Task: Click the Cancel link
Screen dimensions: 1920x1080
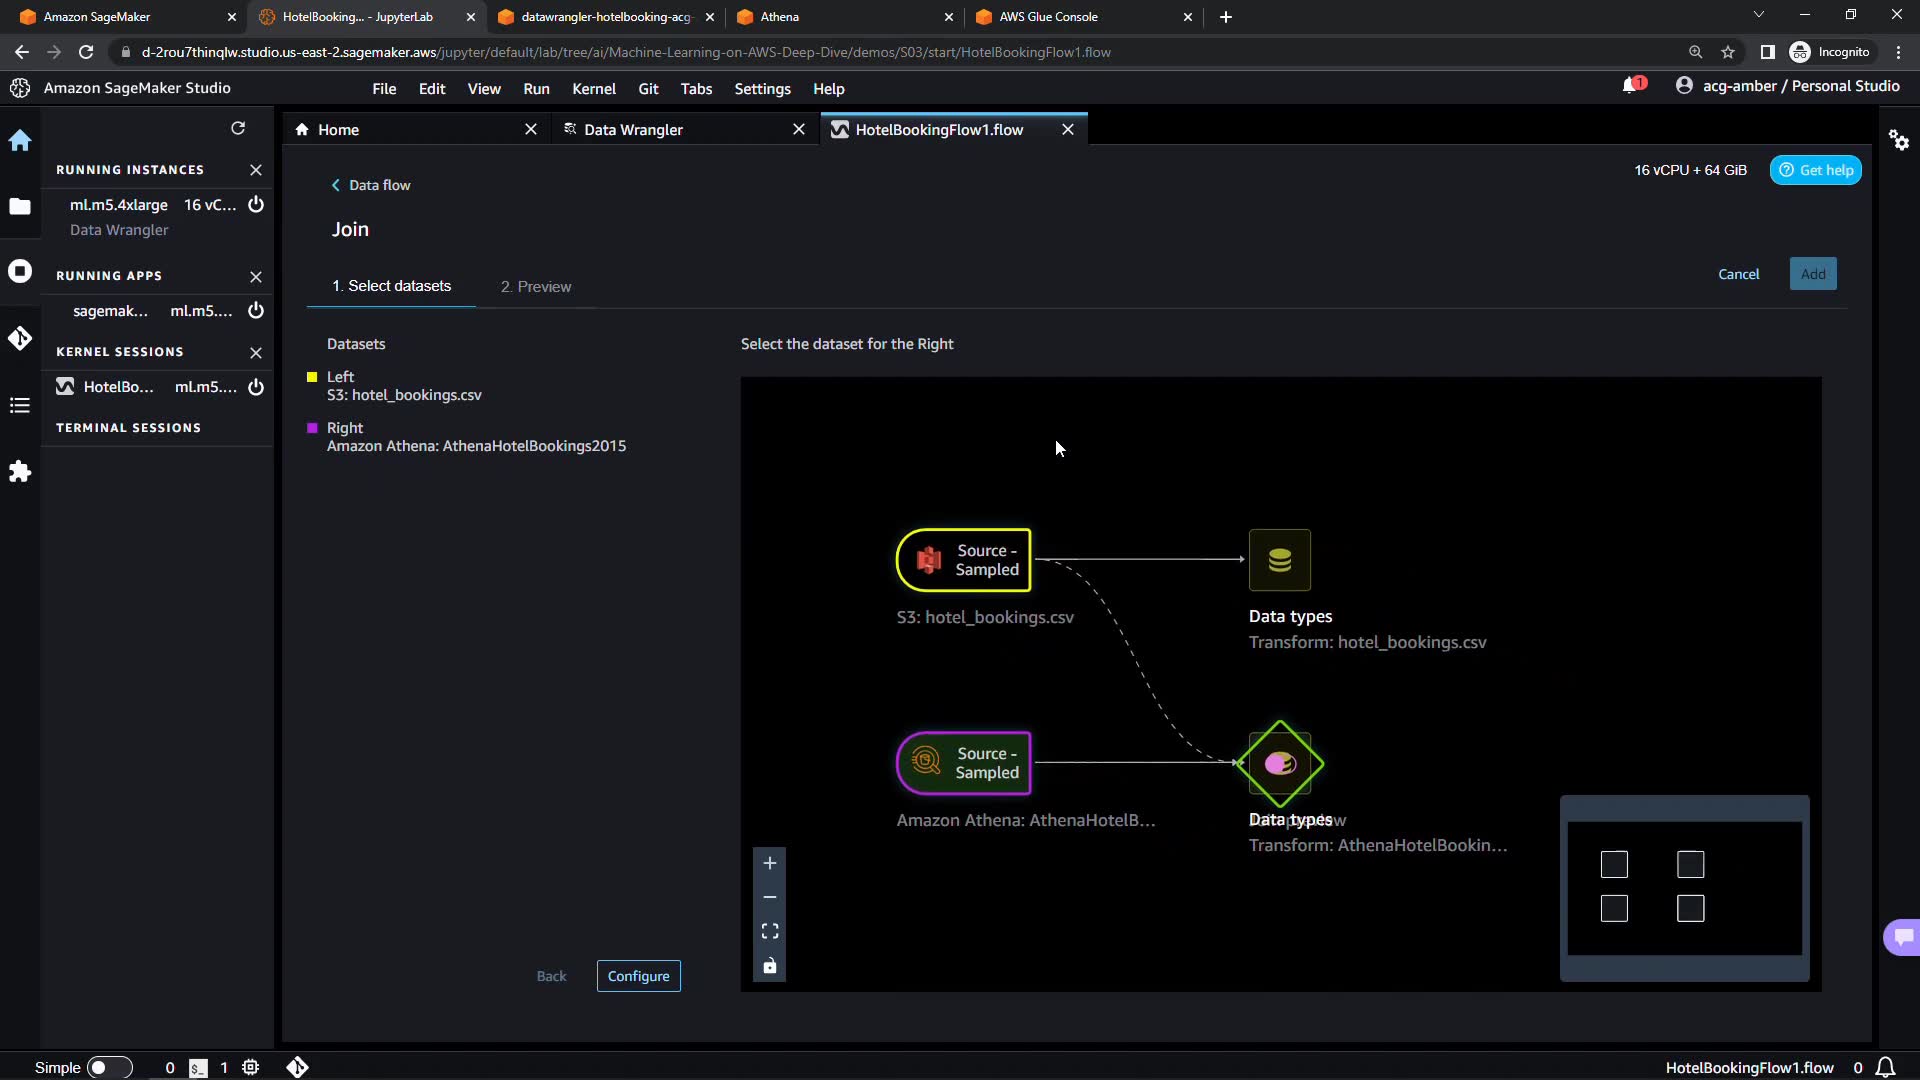Action: (1738, 274)
